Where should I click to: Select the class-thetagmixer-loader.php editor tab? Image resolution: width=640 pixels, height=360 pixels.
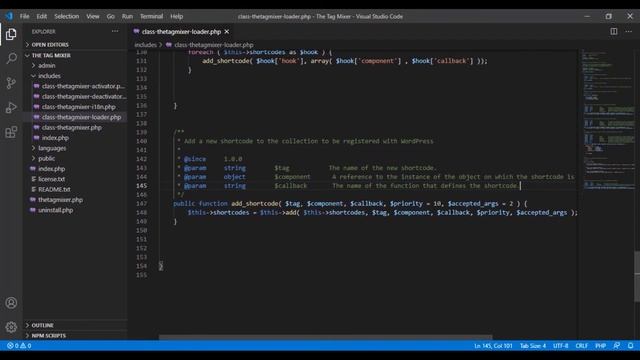click(182, 31)
